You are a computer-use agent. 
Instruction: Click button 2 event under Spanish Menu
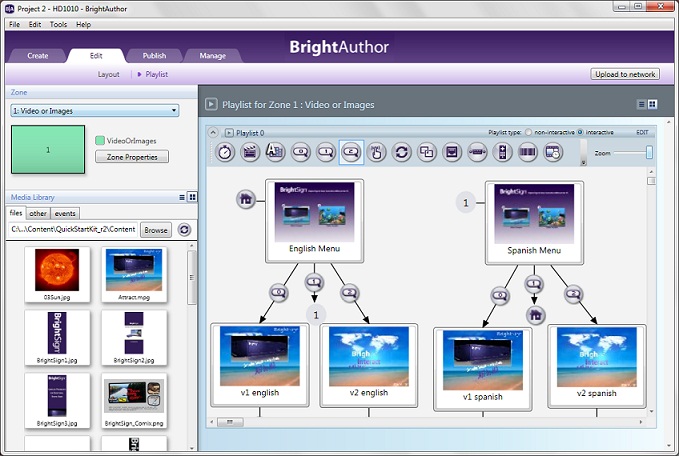pyautogui.click(x=573, y=294)
